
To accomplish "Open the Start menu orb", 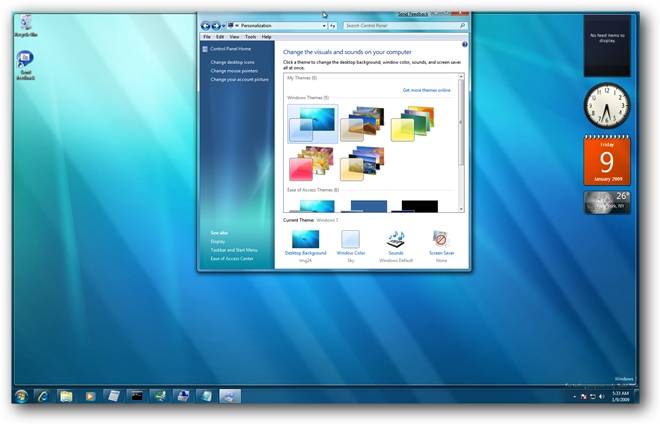I will point(21,396).
